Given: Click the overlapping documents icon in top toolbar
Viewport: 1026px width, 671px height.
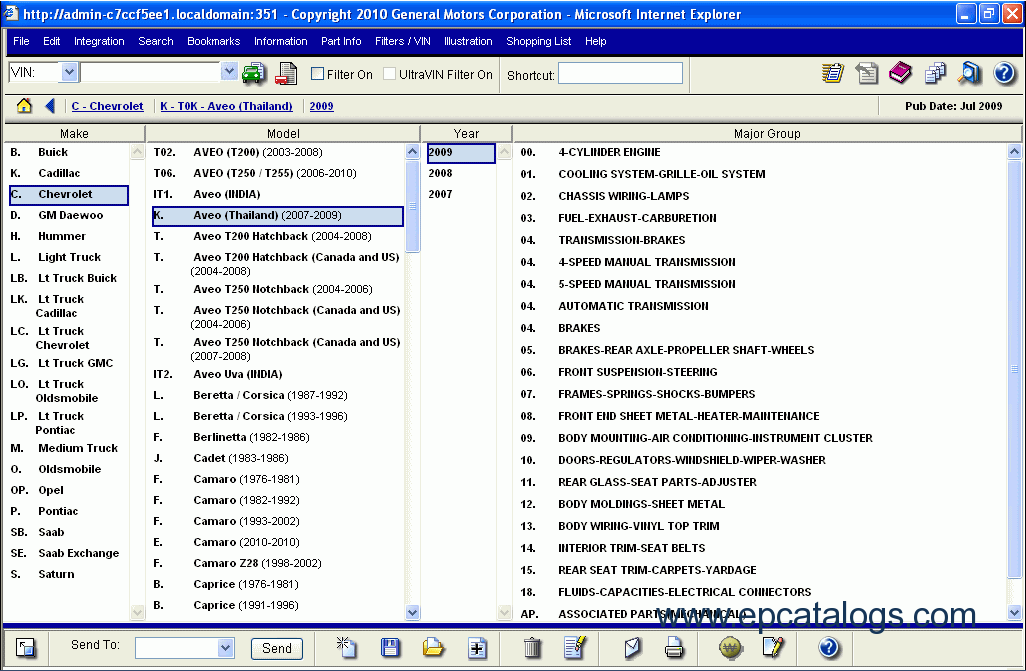Looking at the screenshot, I should click(x=935, y=73).
